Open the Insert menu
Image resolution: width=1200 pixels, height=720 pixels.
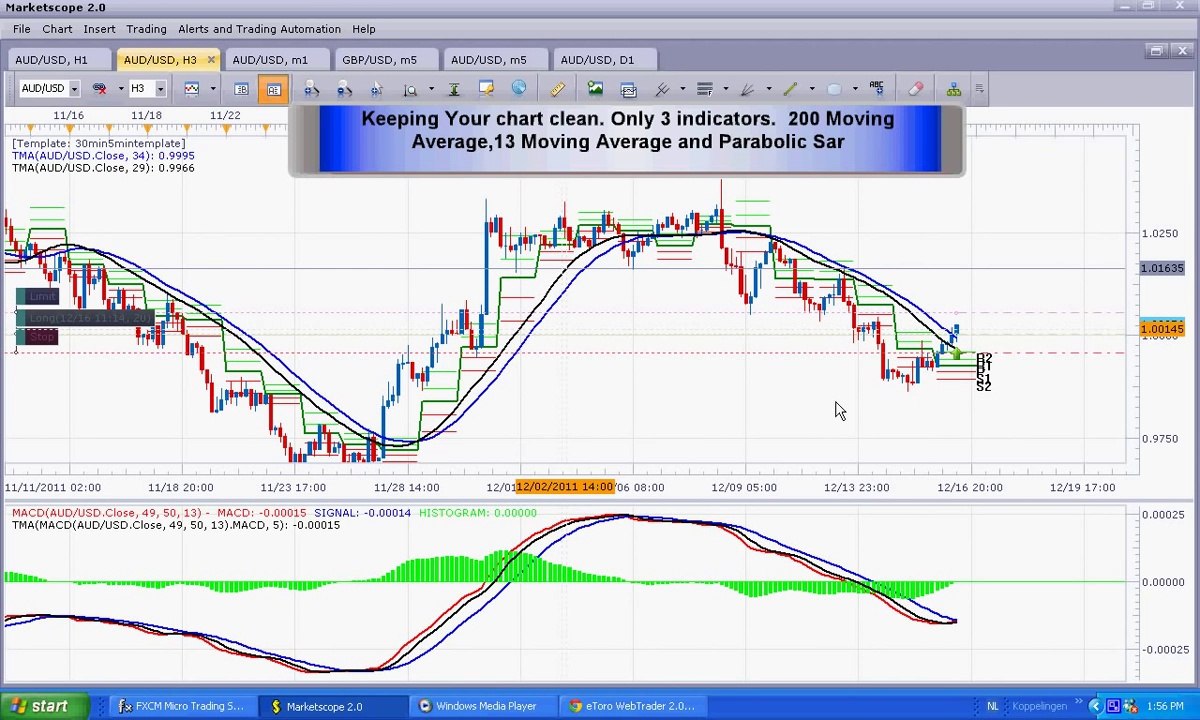[x=99, y=29]
